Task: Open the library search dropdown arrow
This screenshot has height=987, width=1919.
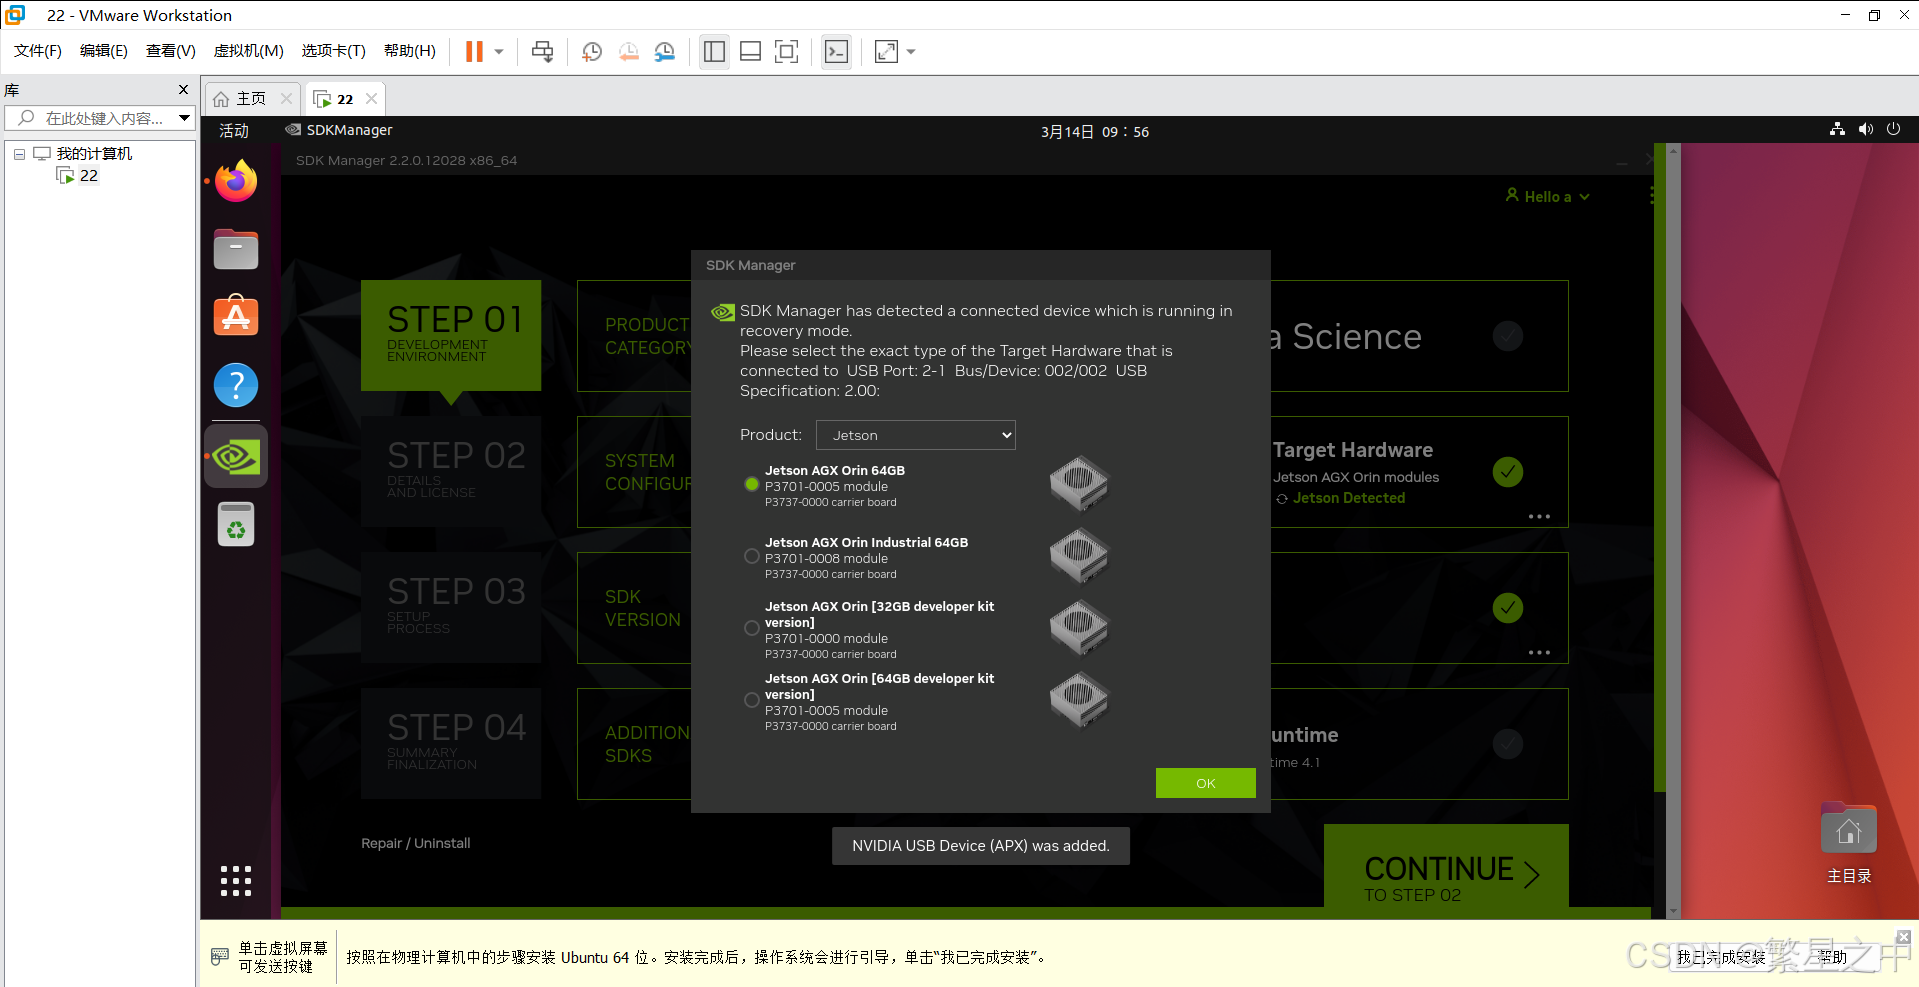Action: (185, 118)
